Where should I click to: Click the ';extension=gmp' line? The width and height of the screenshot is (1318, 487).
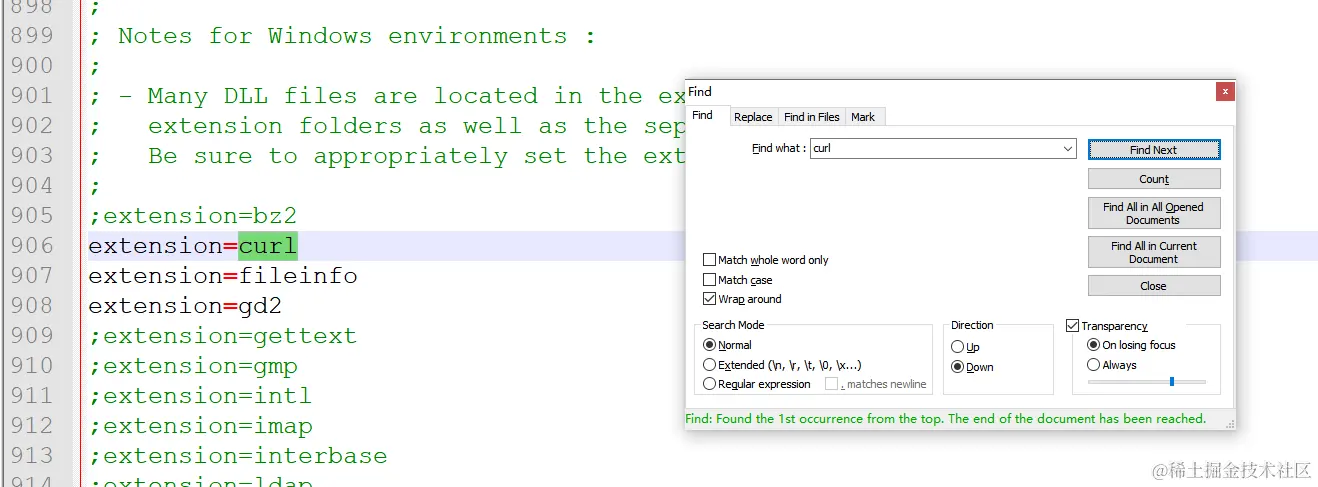tap(193, 366)
